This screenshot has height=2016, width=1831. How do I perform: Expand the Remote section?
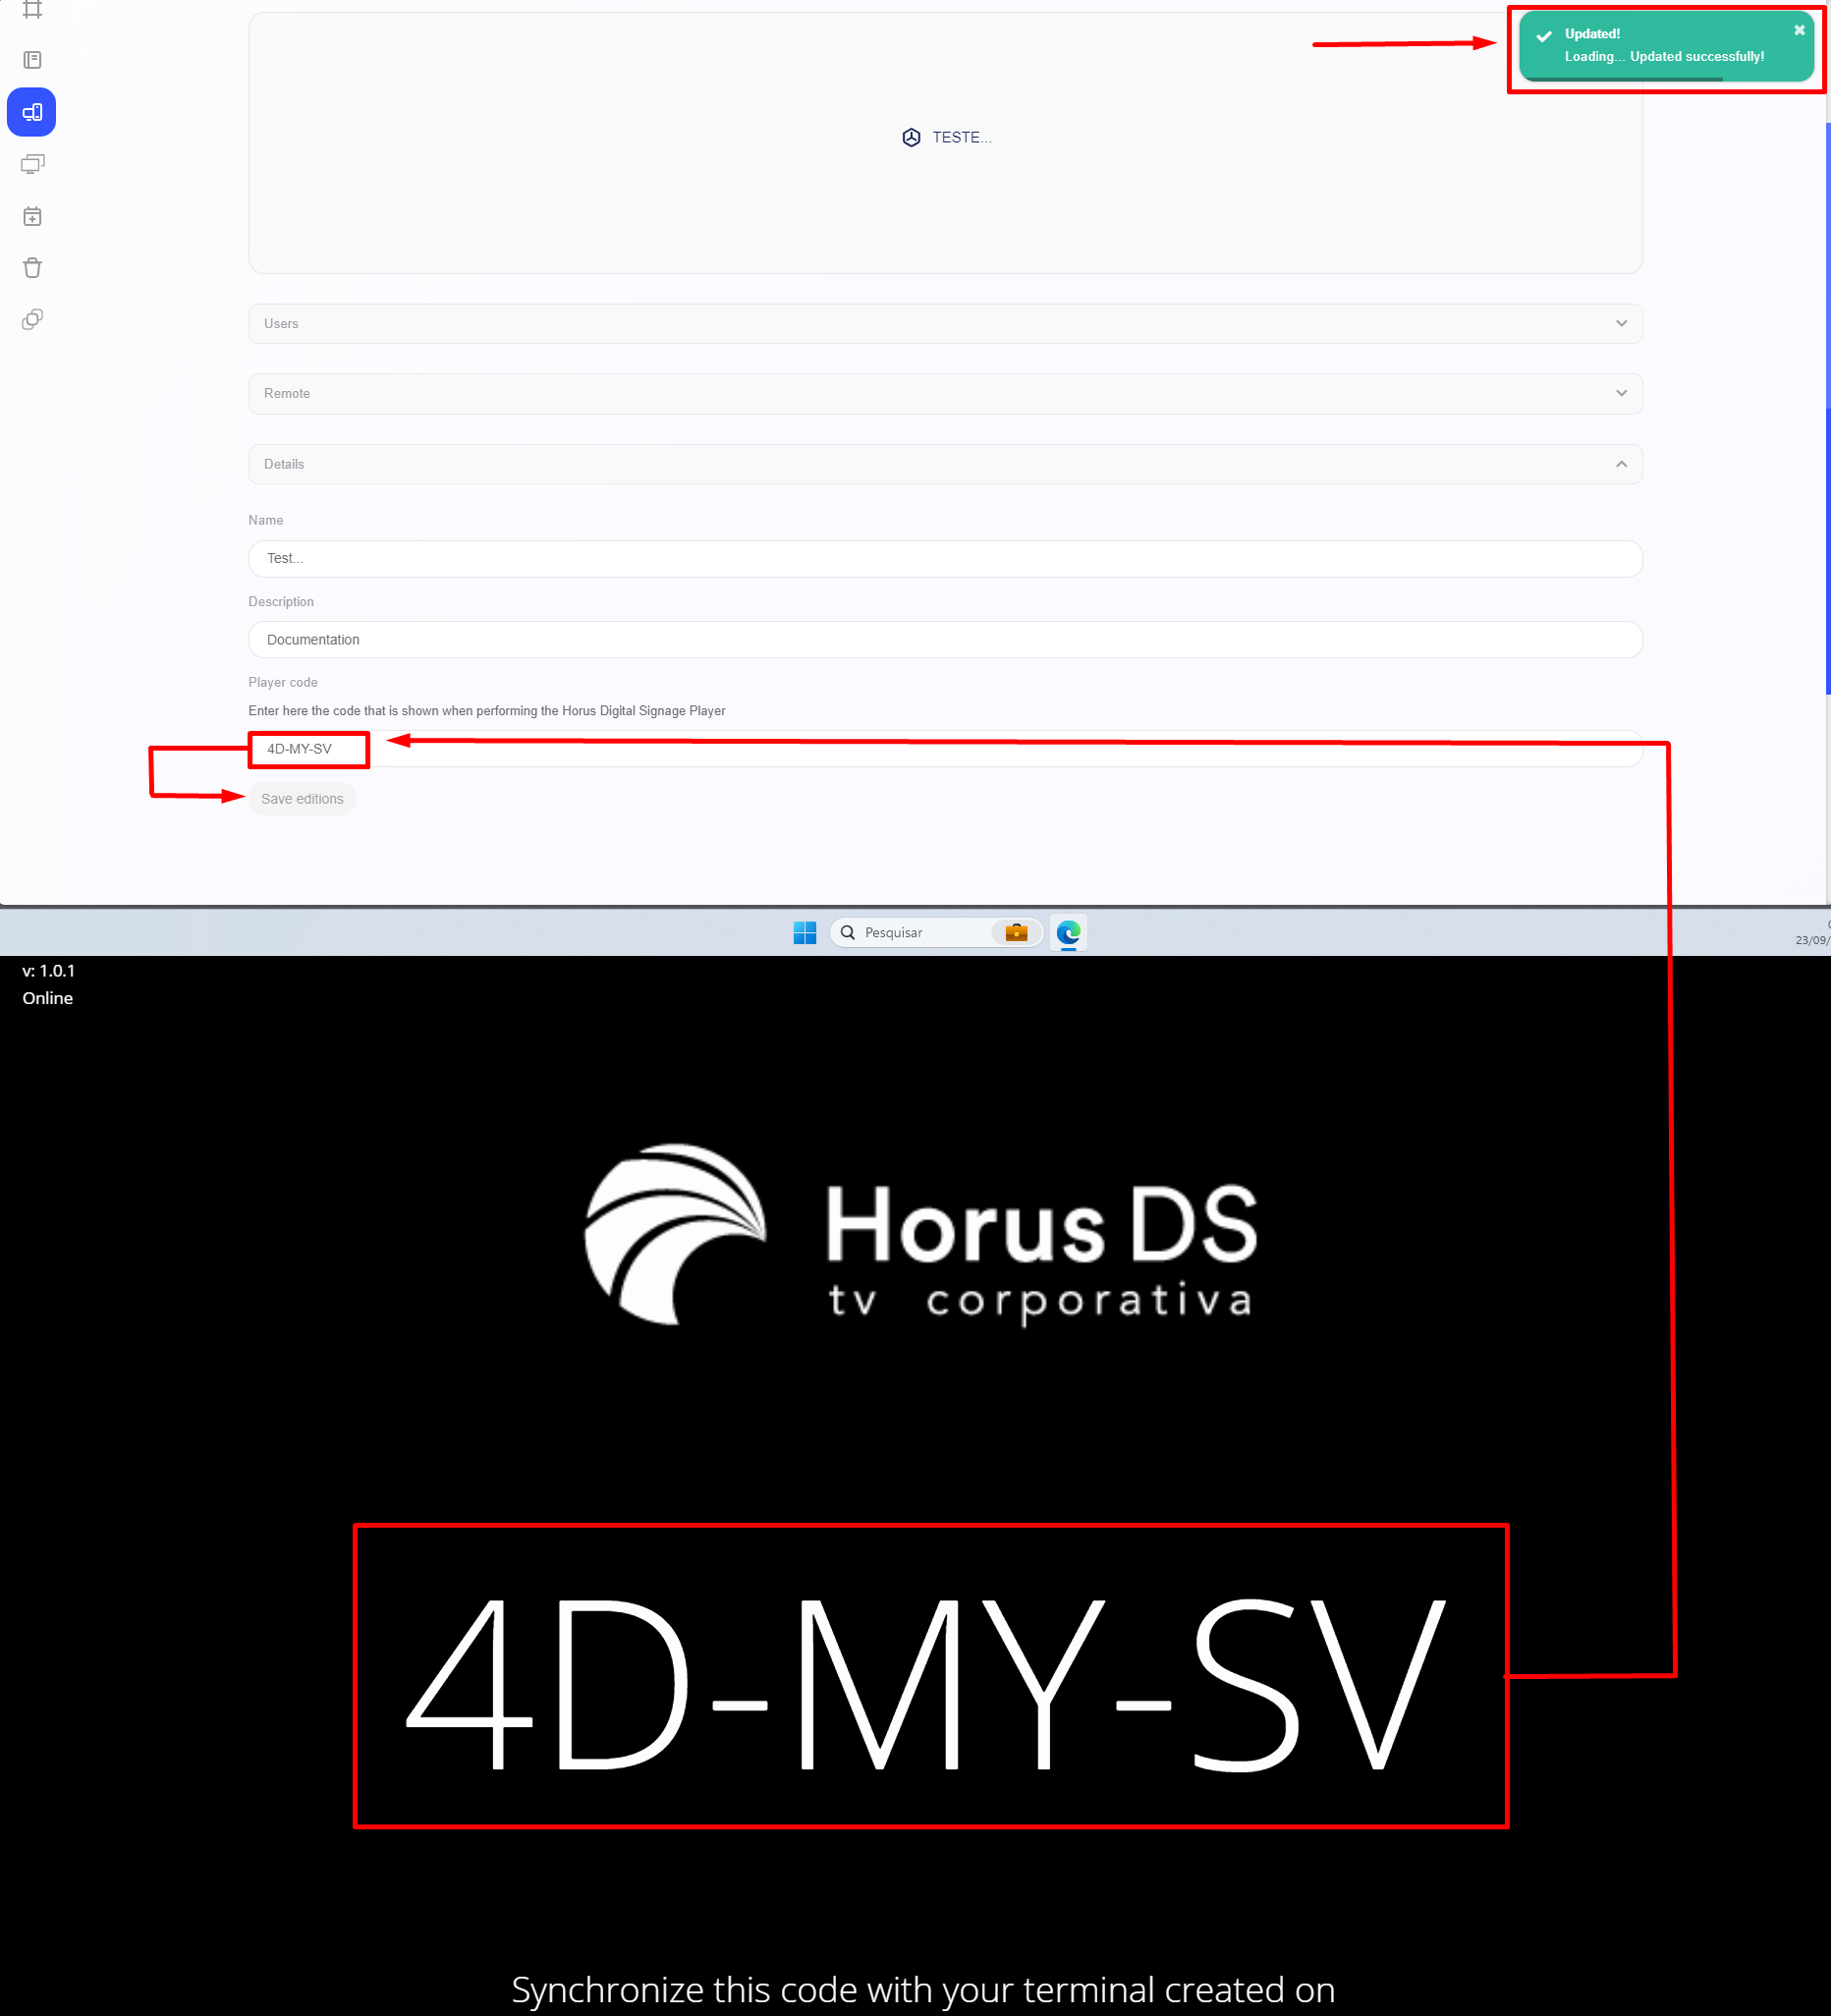coord(944,394)
